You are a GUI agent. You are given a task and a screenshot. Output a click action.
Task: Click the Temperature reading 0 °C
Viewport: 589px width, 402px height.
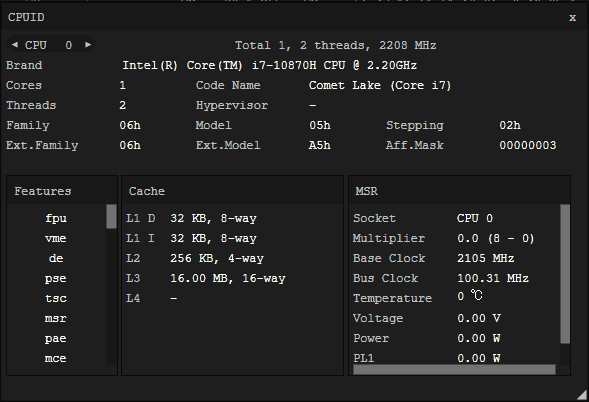pyautogui.click(x=470, y=296)
